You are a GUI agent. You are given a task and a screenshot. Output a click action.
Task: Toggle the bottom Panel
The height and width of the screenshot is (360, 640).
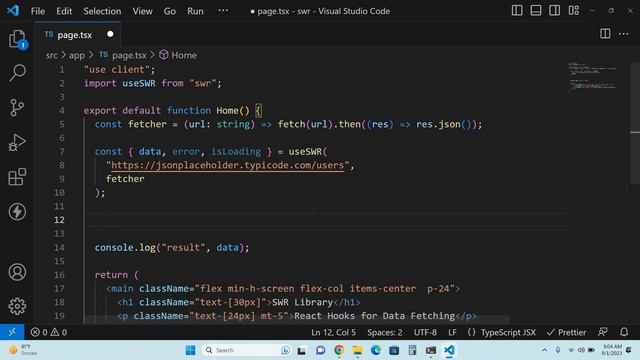click(536, 11)
